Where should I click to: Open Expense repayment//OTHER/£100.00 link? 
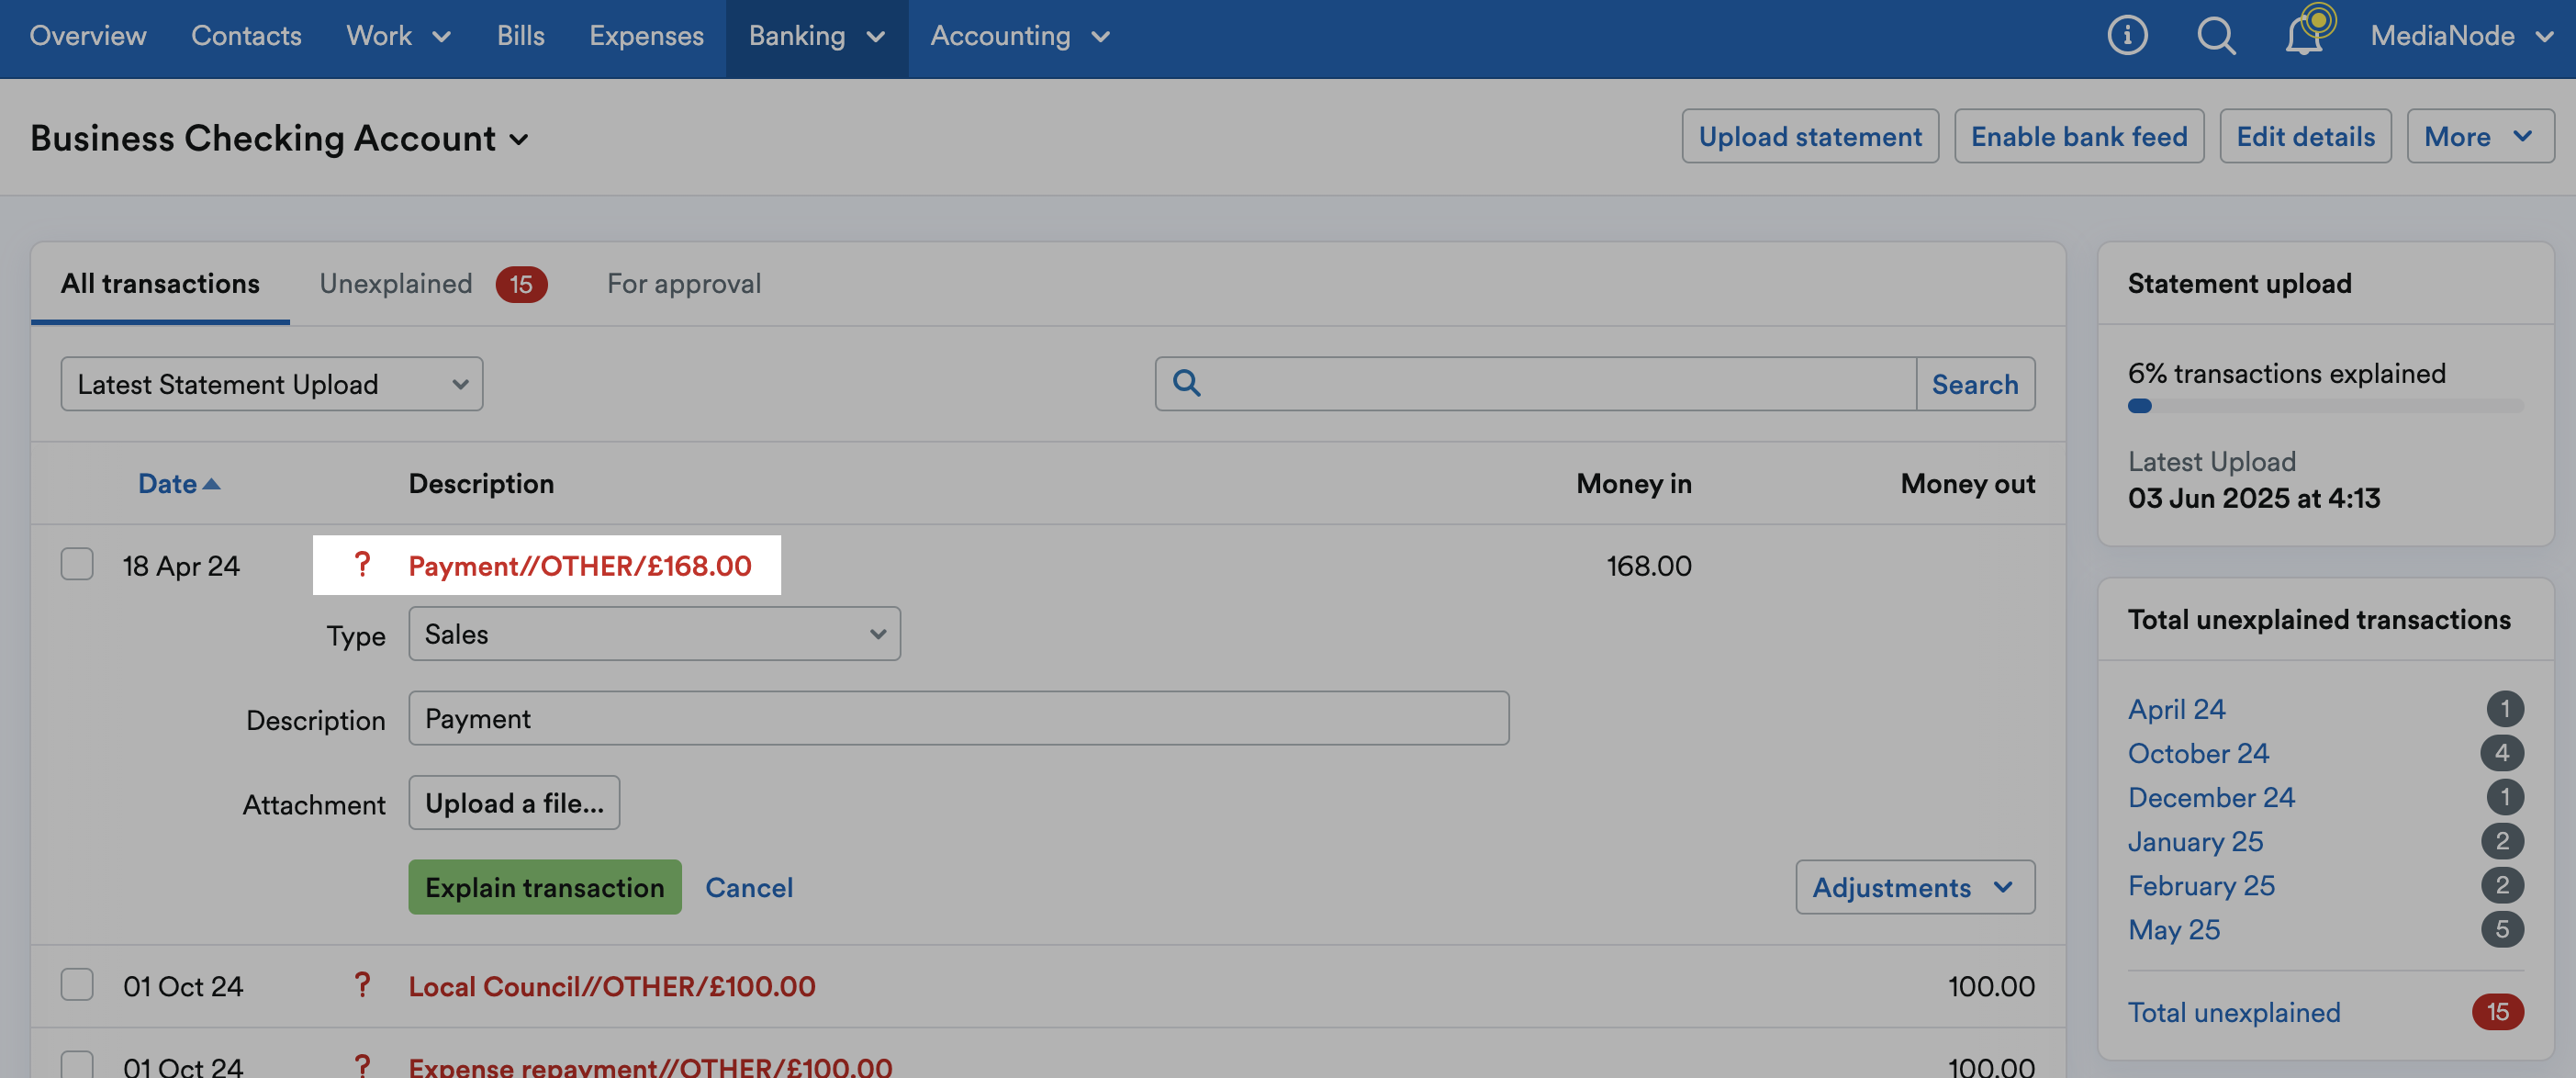pos(650,1066)
